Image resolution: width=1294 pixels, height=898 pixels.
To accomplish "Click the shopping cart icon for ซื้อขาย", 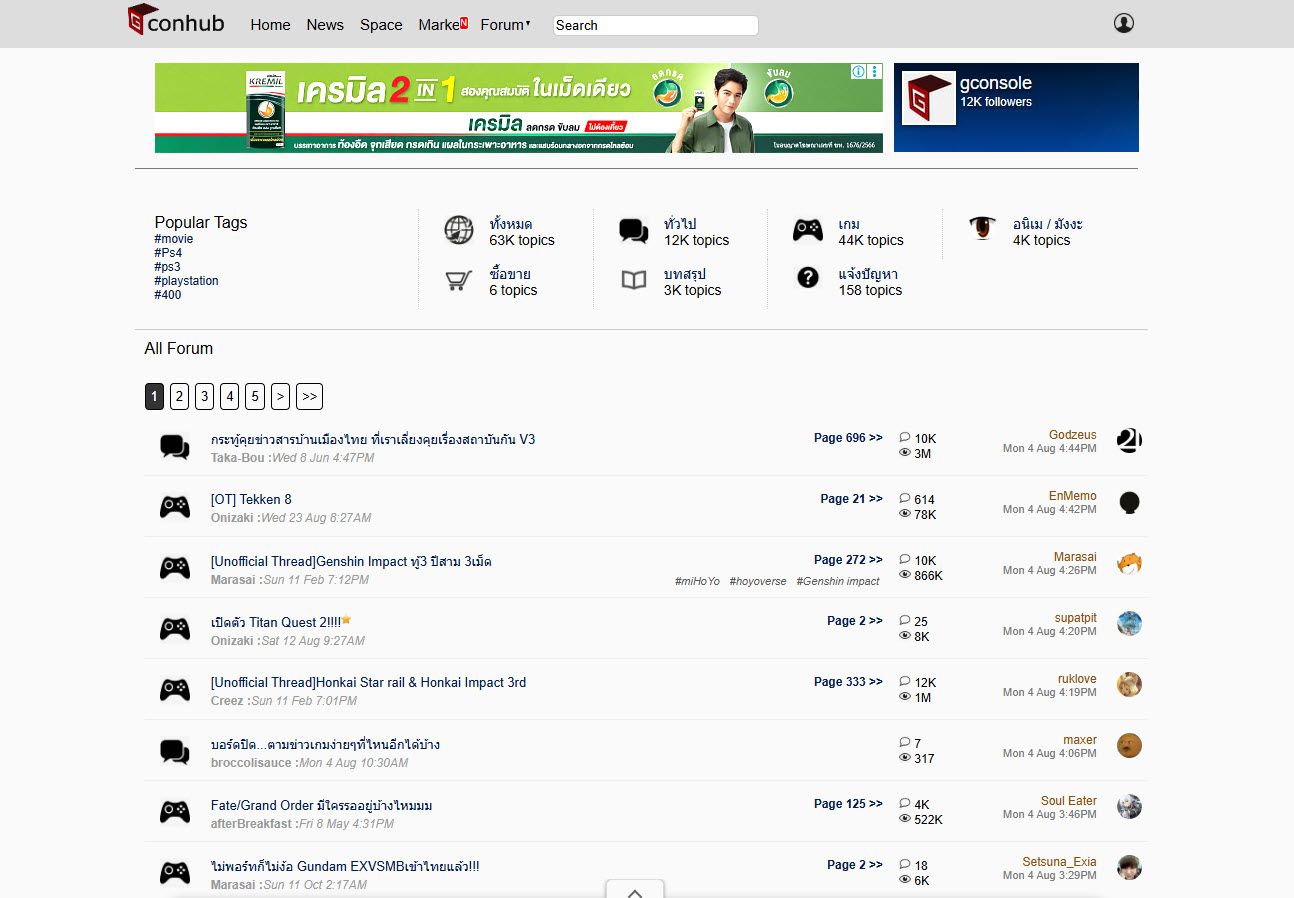I will point(459,280).
